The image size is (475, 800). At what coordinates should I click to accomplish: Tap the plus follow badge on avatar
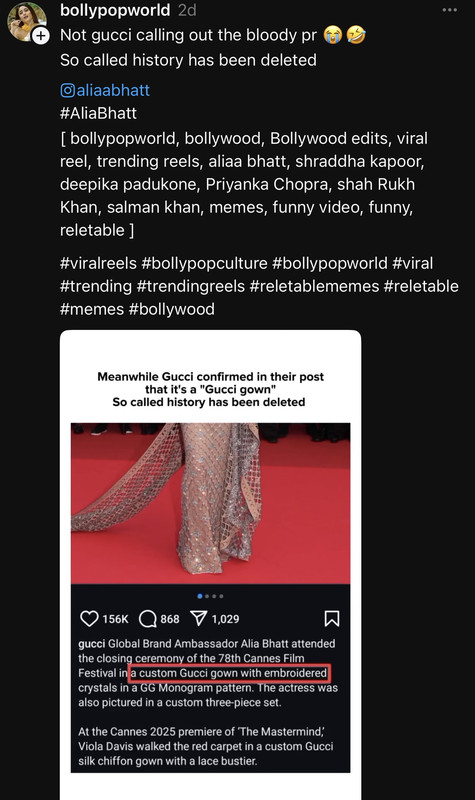coord(40,36)
